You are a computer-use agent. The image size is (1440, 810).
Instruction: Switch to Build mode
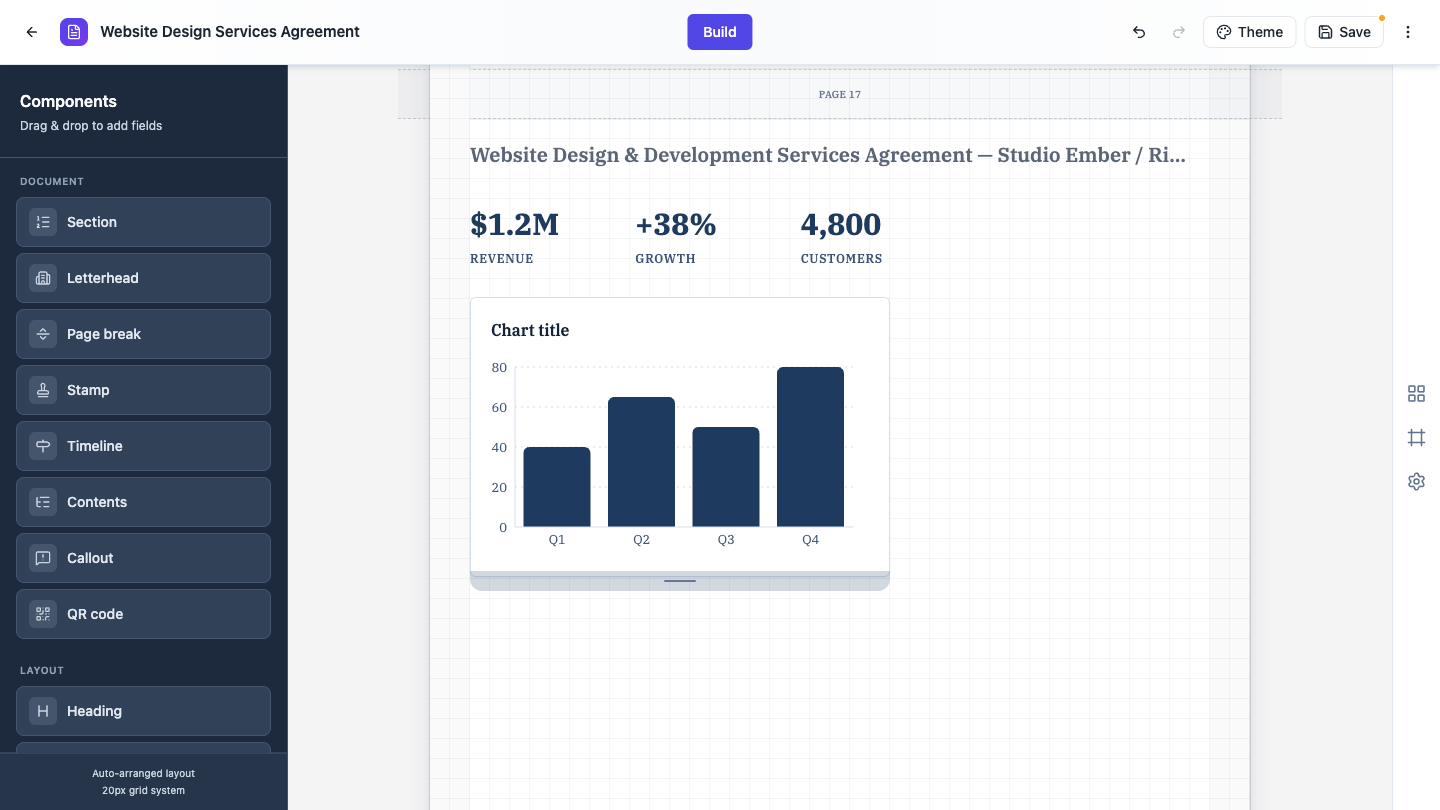coord(720,32)
